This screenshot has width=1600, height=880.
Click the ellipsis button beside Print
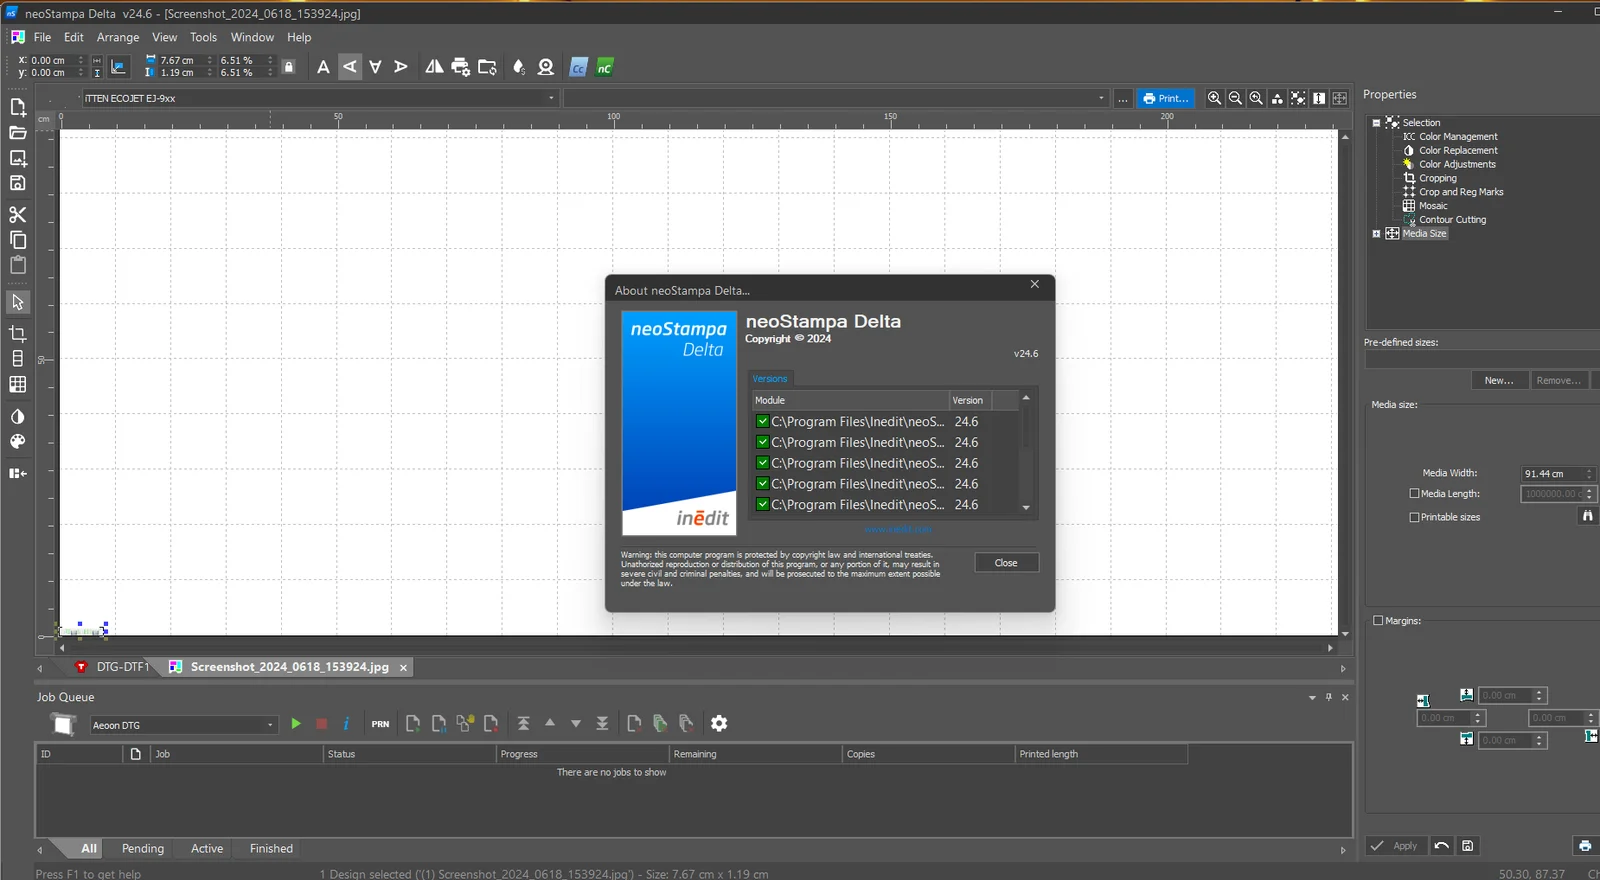pyautogui.click(x=1123, y=98)
